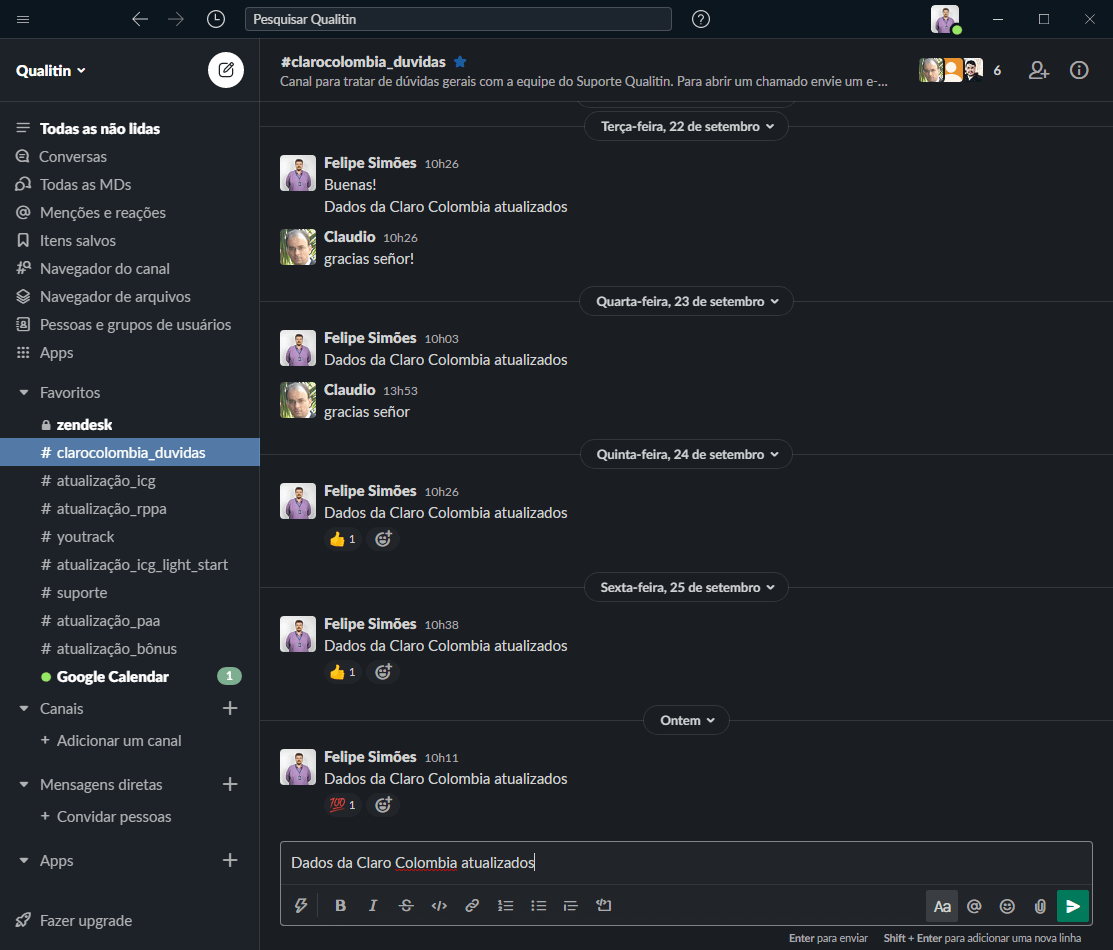The image size is (1113, 950).
Task: Start a direct message with plus icon
Action: coord(230,785)
